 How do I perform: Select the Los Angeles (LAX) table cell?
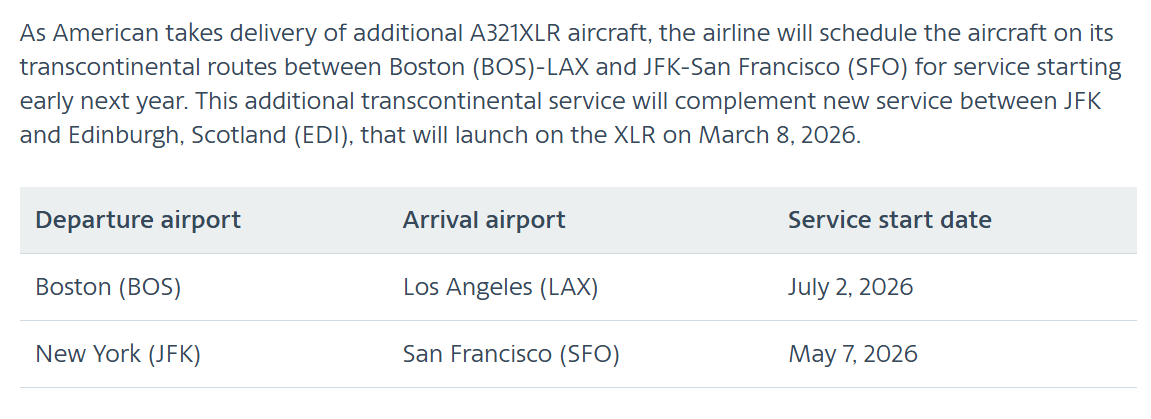click(500, 287)
